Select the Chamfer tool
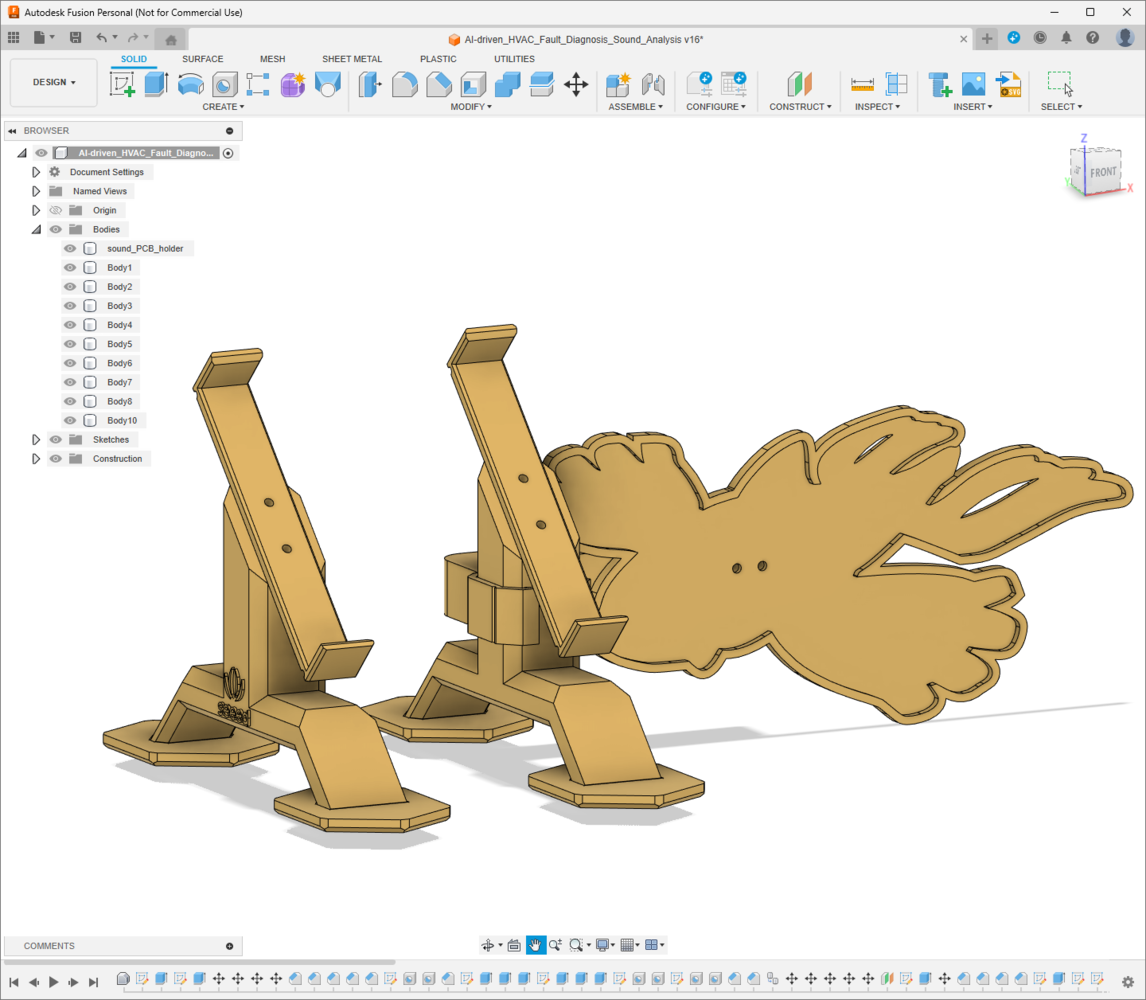 439,85
